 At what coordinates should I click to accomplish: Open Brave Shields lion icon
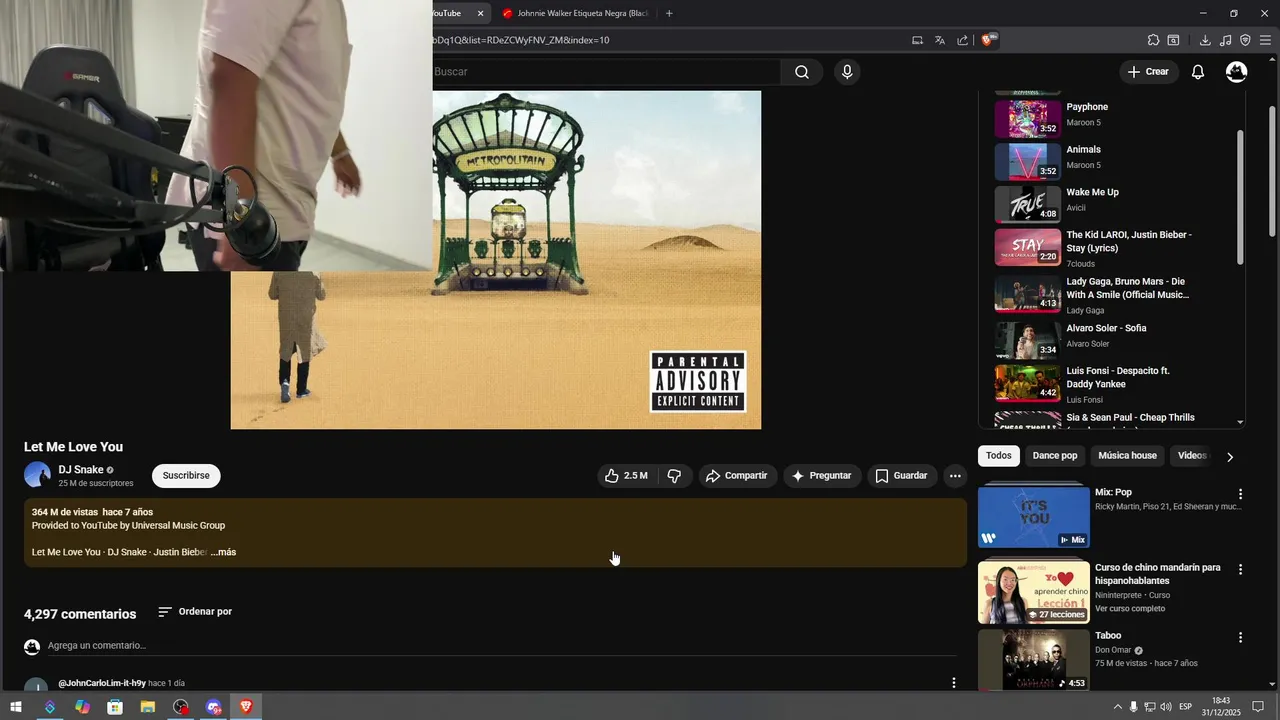(x=987, y=40)
